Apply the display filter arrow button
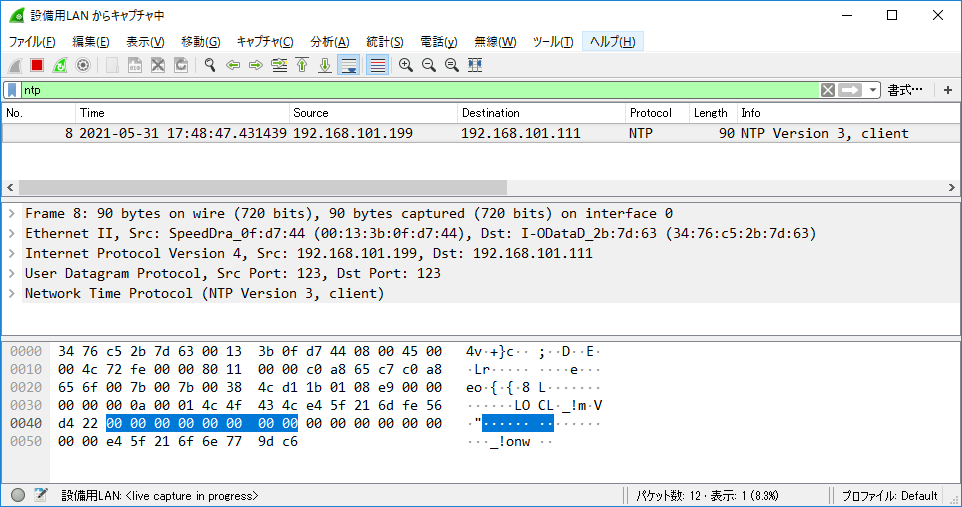Image resolution: width=962 pixels, height=507 pixels. pyautogui.click(x=850, y=90)
